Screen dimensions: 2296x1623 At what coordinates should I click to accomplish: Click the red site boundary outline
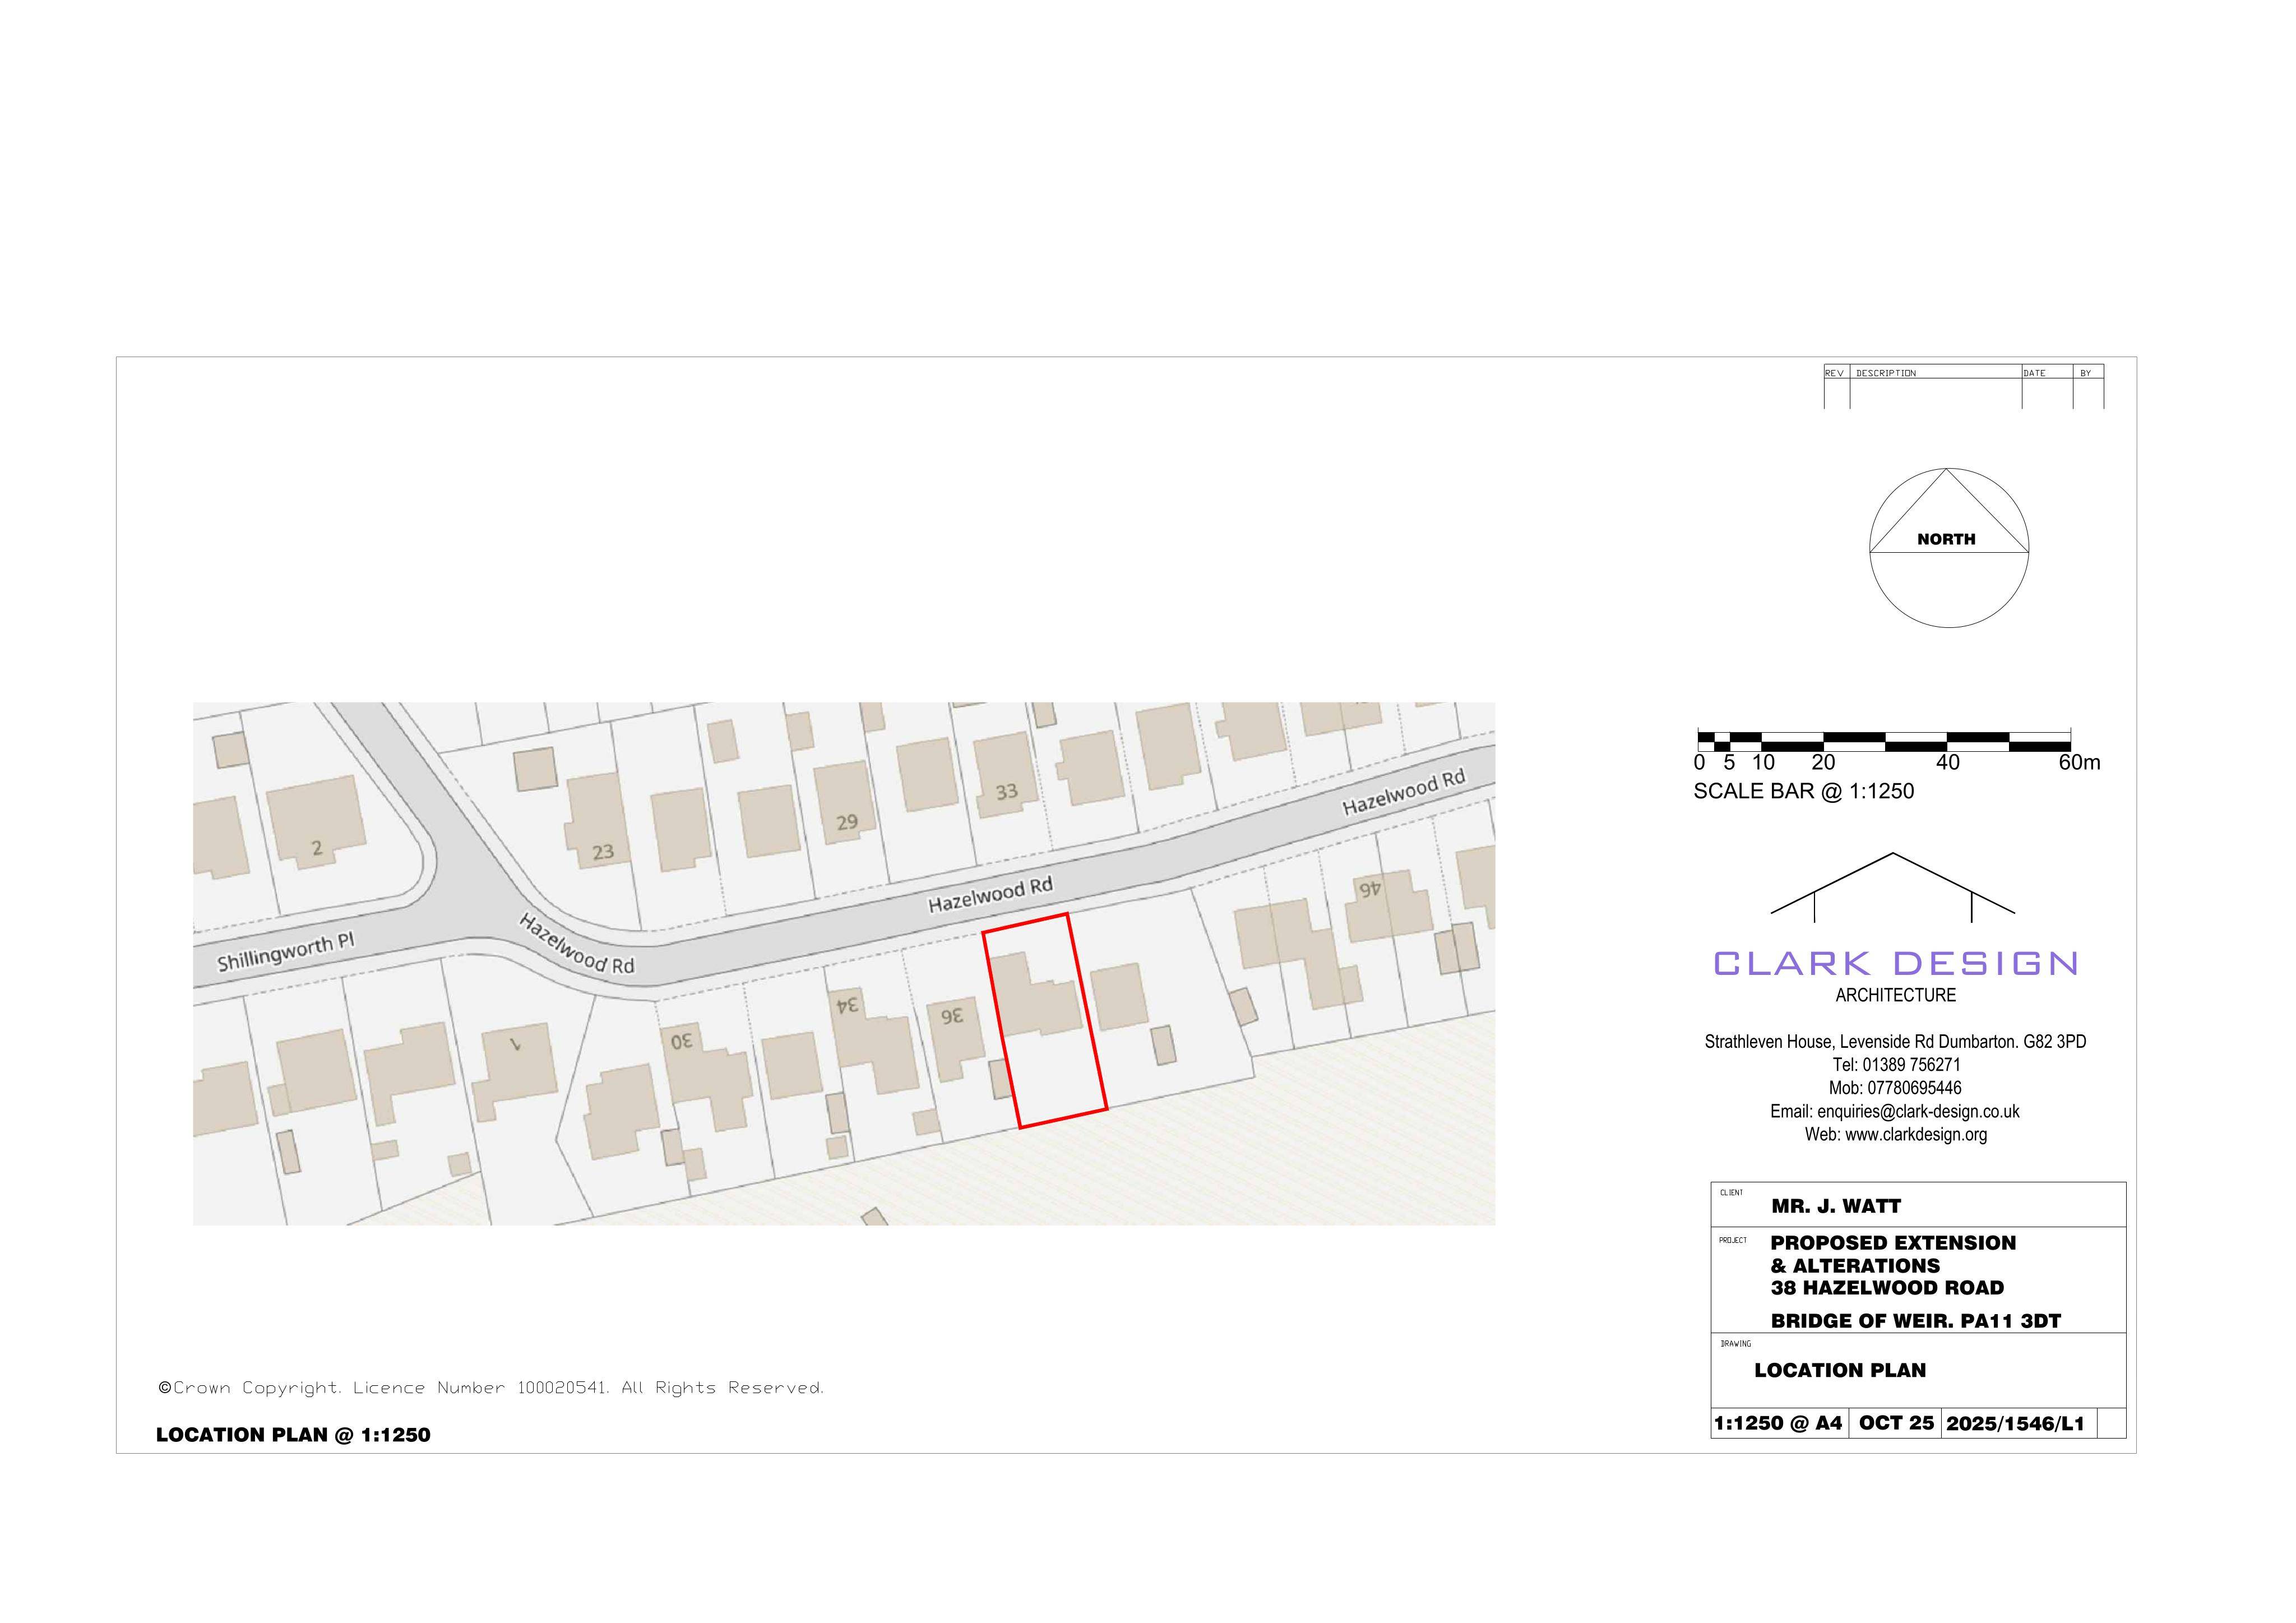pos(1044,1020)
